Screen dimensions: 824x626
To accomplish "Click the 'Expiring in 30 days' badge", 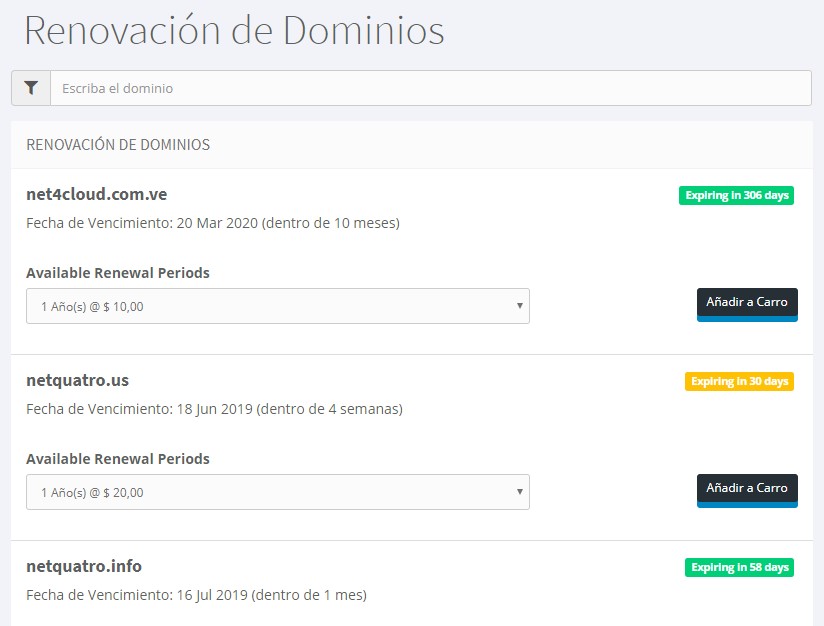I will point(739,382).
